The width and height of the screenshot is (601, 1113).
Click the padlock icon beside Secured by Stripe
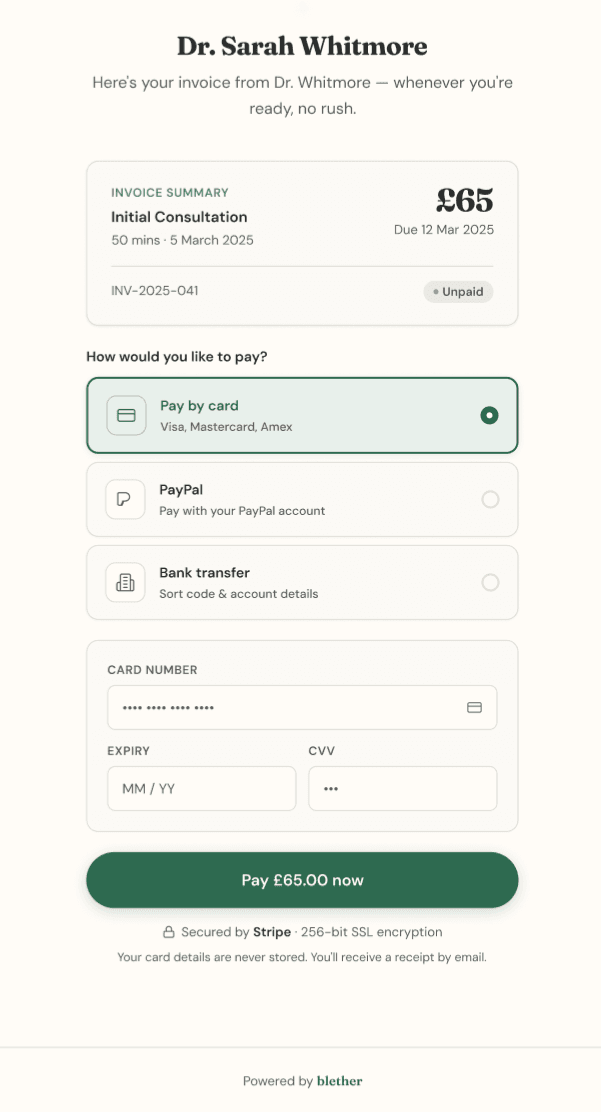(169, 931)
